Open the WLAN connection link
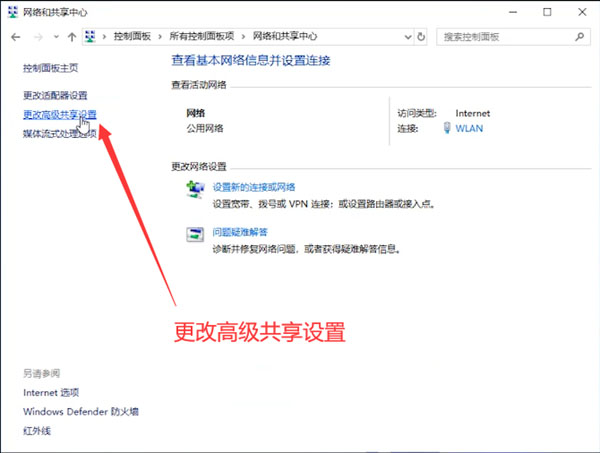 tap(469, 128)
